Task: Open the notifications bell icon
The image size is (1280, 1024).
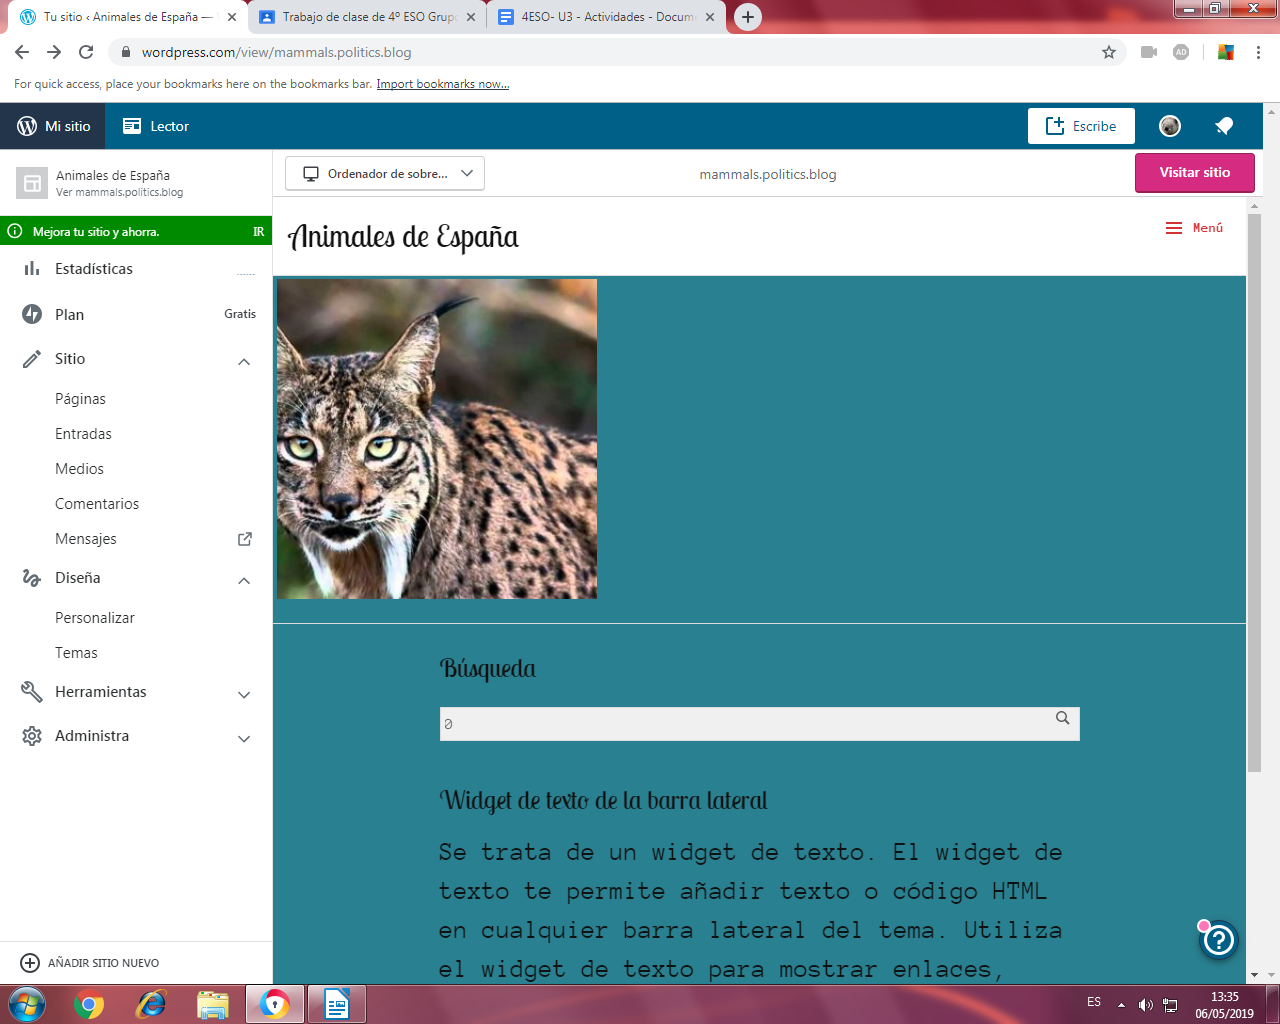Action: [x=1223, y=126]
